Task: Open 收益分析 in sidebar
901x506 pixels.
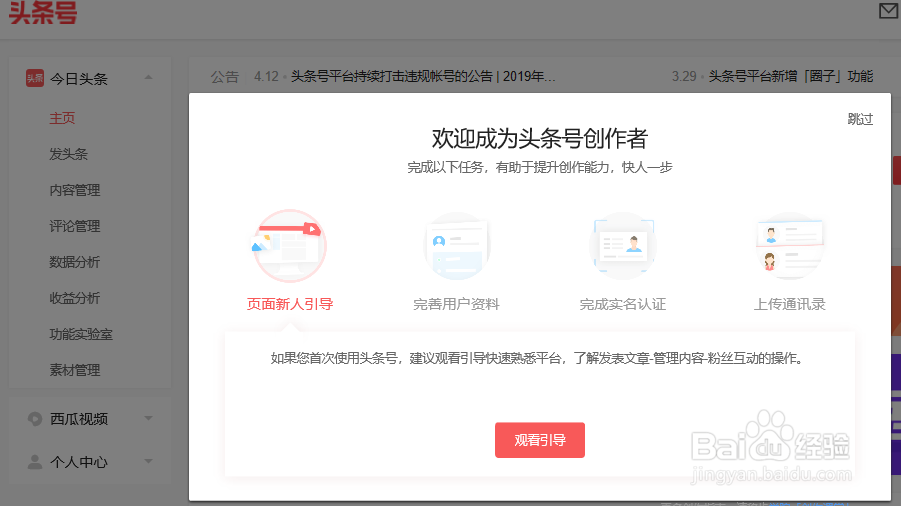Action: tap(75, 298)
